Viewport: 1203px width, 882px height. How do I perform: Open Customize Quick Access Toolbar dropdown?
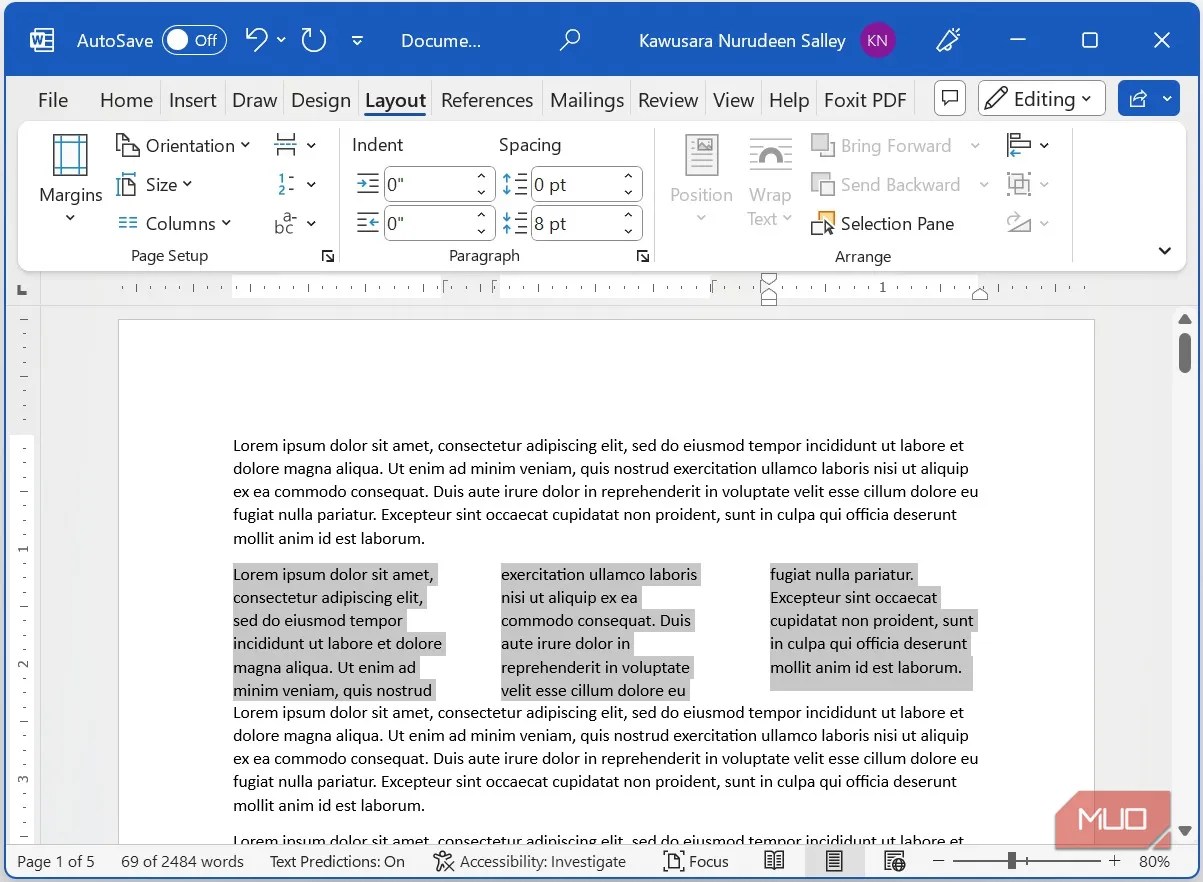(x=358, y=41)
